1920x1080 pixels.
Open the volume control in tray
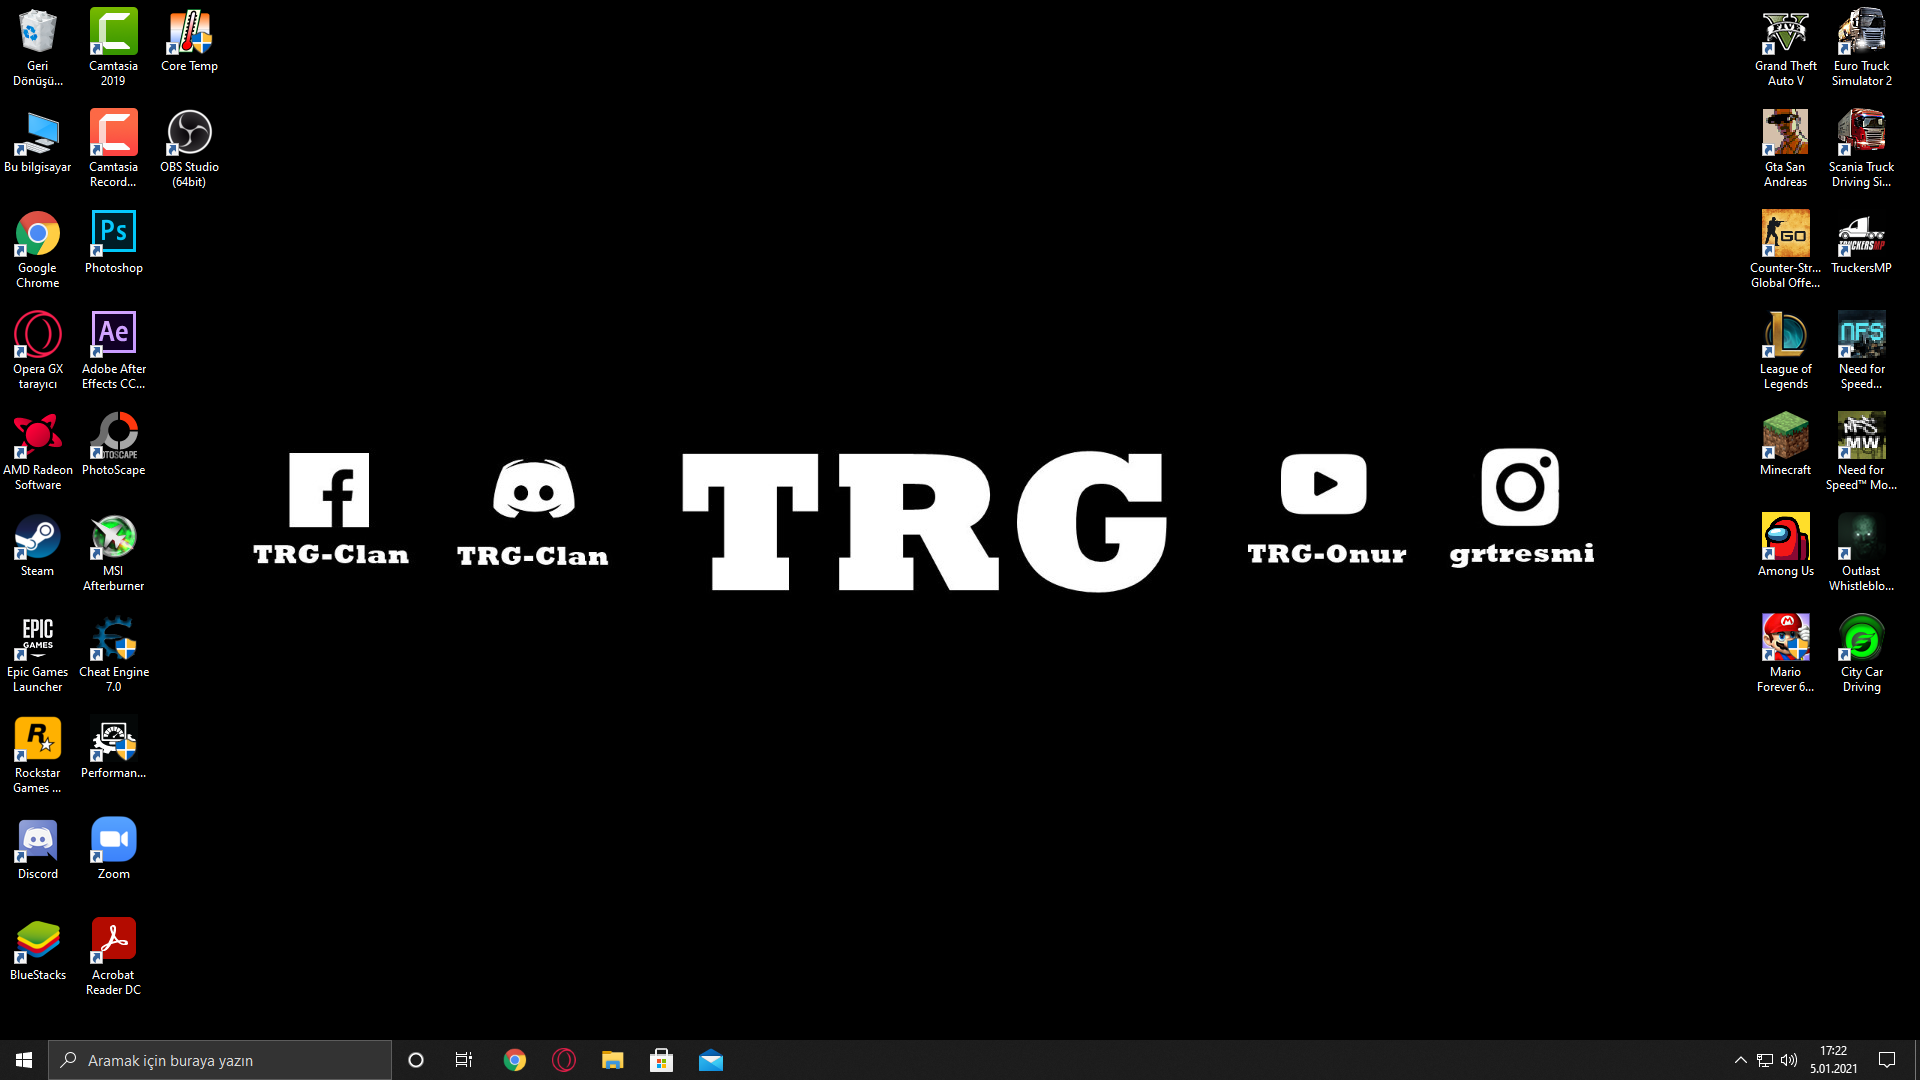[x=1789, y=1060]
